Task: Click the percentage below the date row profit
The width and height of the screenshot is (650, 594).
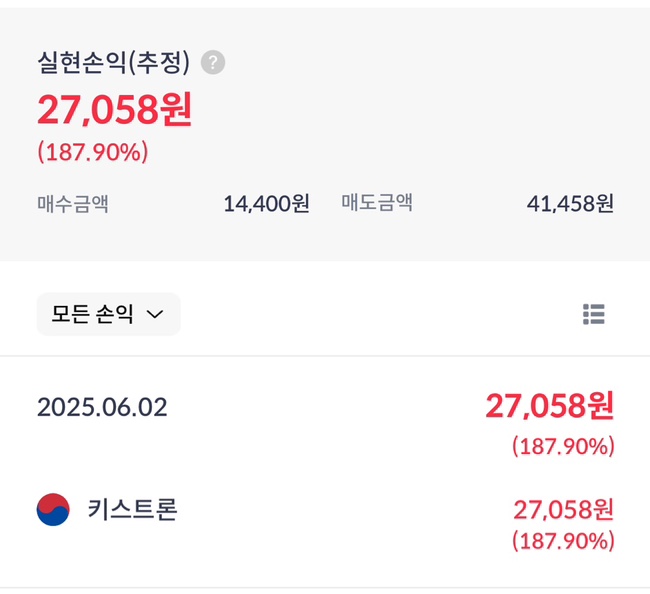Action: 563,446
